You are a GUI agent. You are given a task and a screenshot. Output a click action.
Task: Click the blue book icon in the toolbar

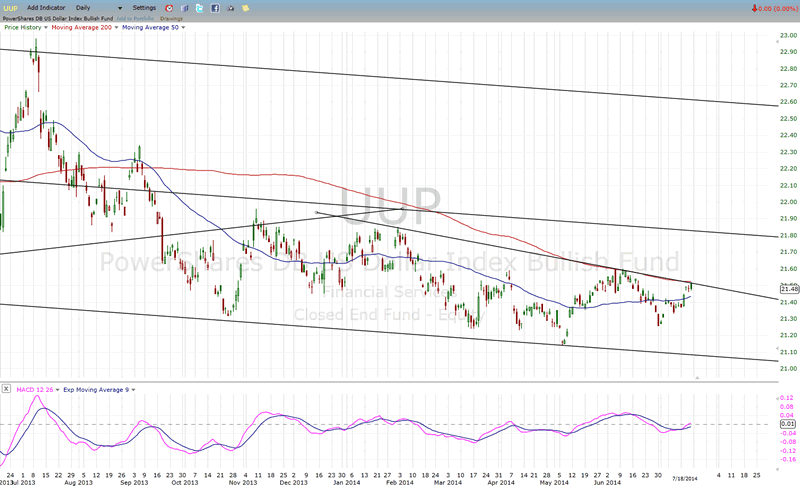[184, 8]
